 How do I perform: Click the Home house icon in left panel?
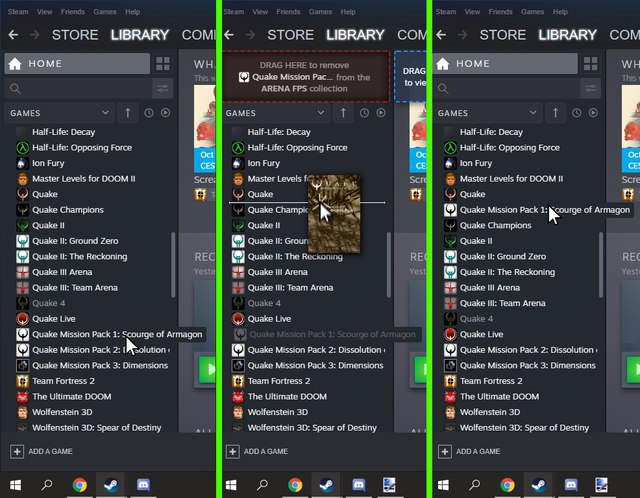pyautogui.click(x=15, y=64)
